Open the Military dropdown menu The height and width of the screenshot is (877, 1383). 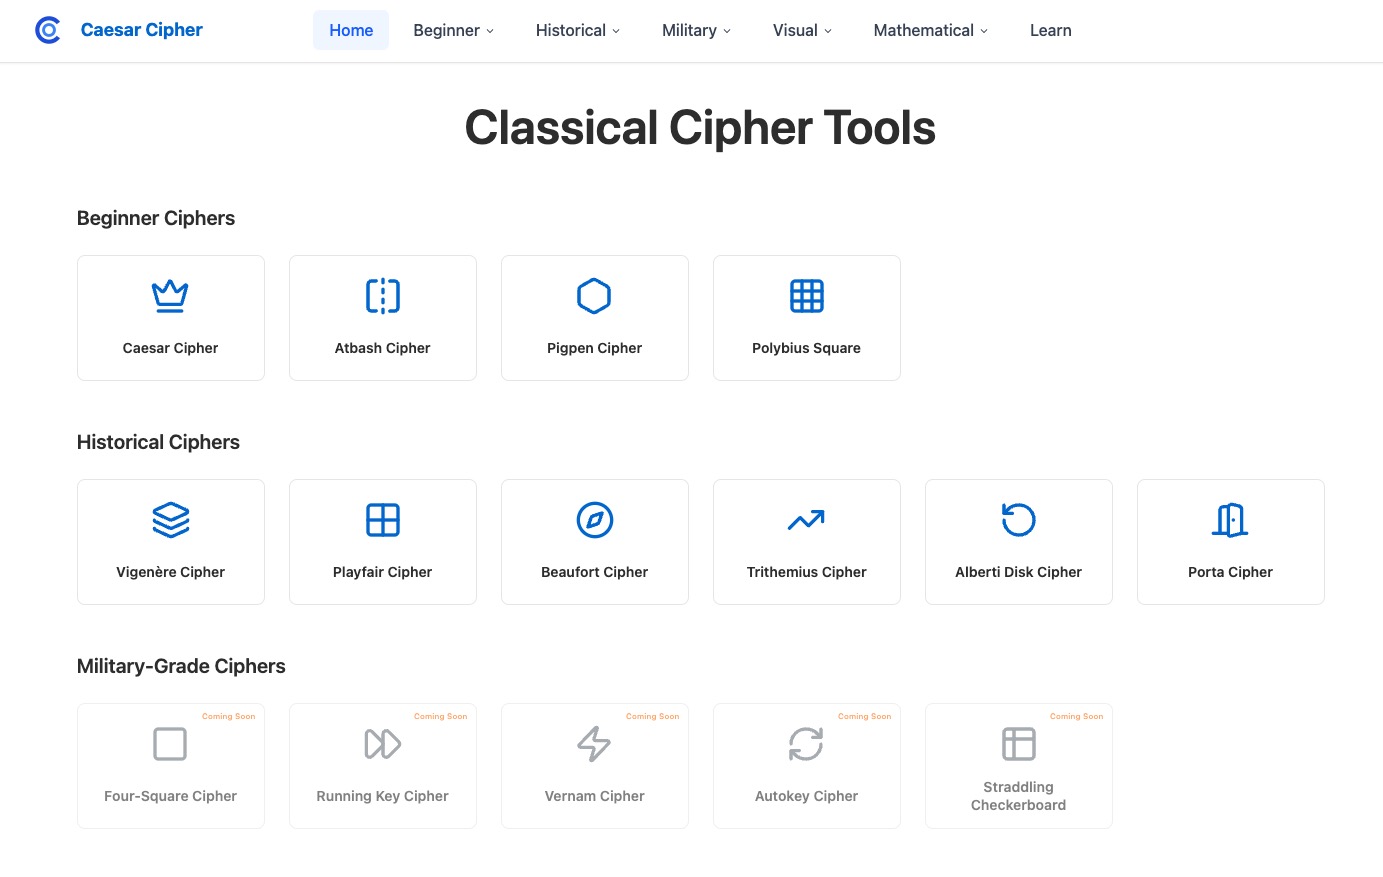coord(696,30)
